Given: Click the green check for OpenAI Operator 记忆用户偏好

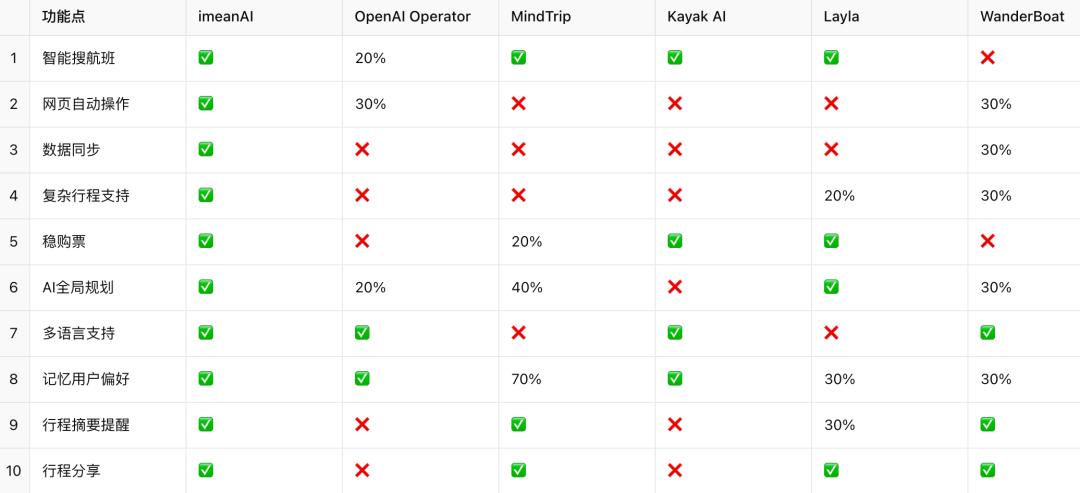Looking at the screenshot, I should [x=362, y=379].
